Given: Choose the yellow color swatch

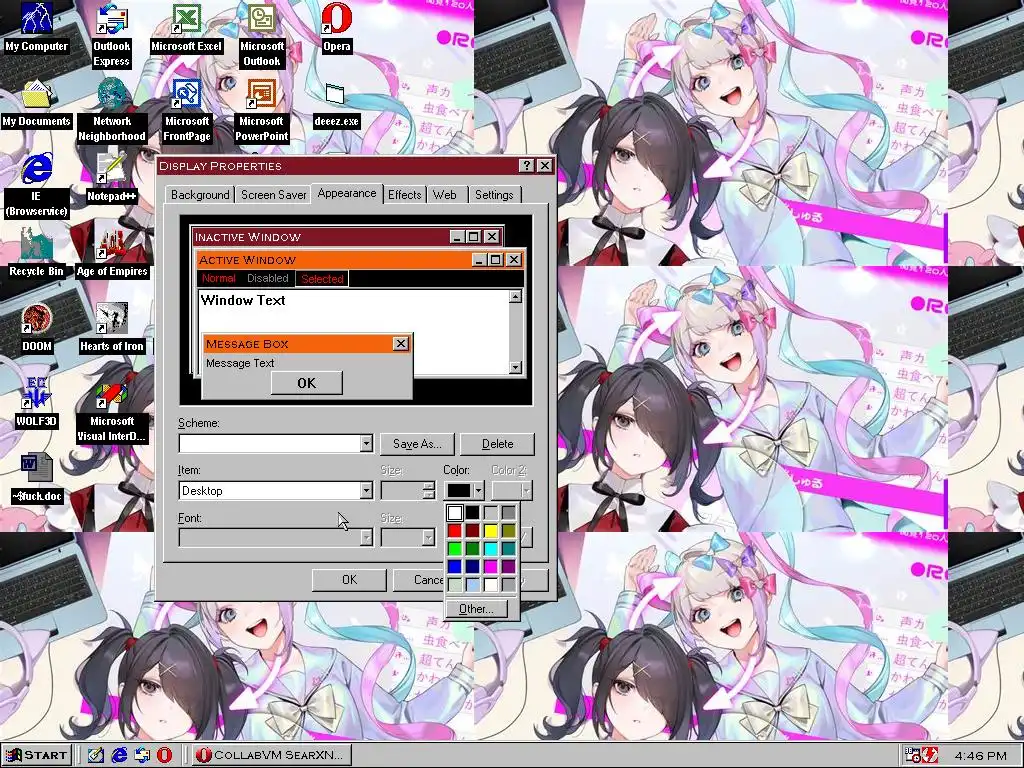Looking at the screenshot, I should 490,531.
